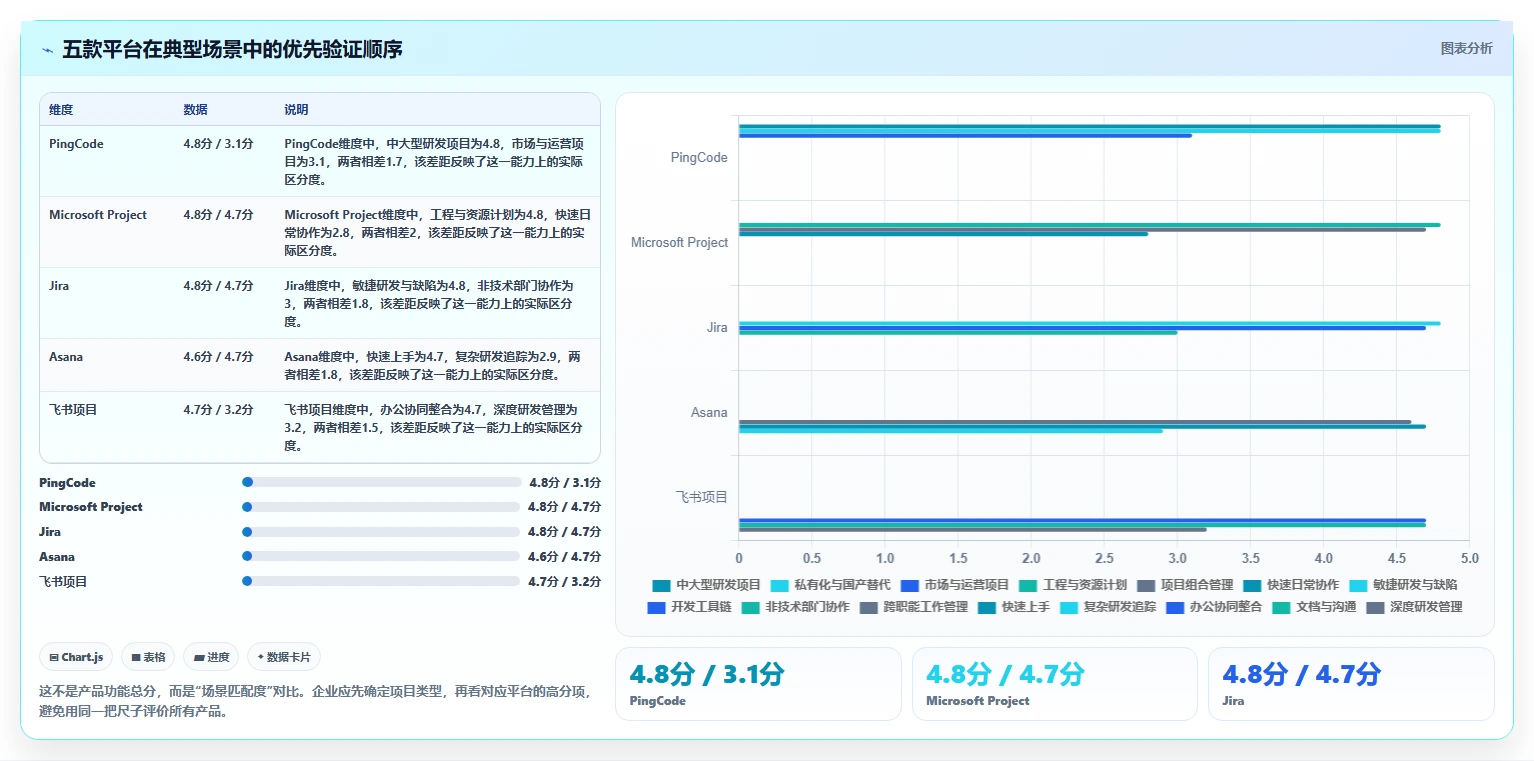Click the 深度研发管理 legend color swatch
This screenshot has width=1534, height=761.
(1374, 607)
